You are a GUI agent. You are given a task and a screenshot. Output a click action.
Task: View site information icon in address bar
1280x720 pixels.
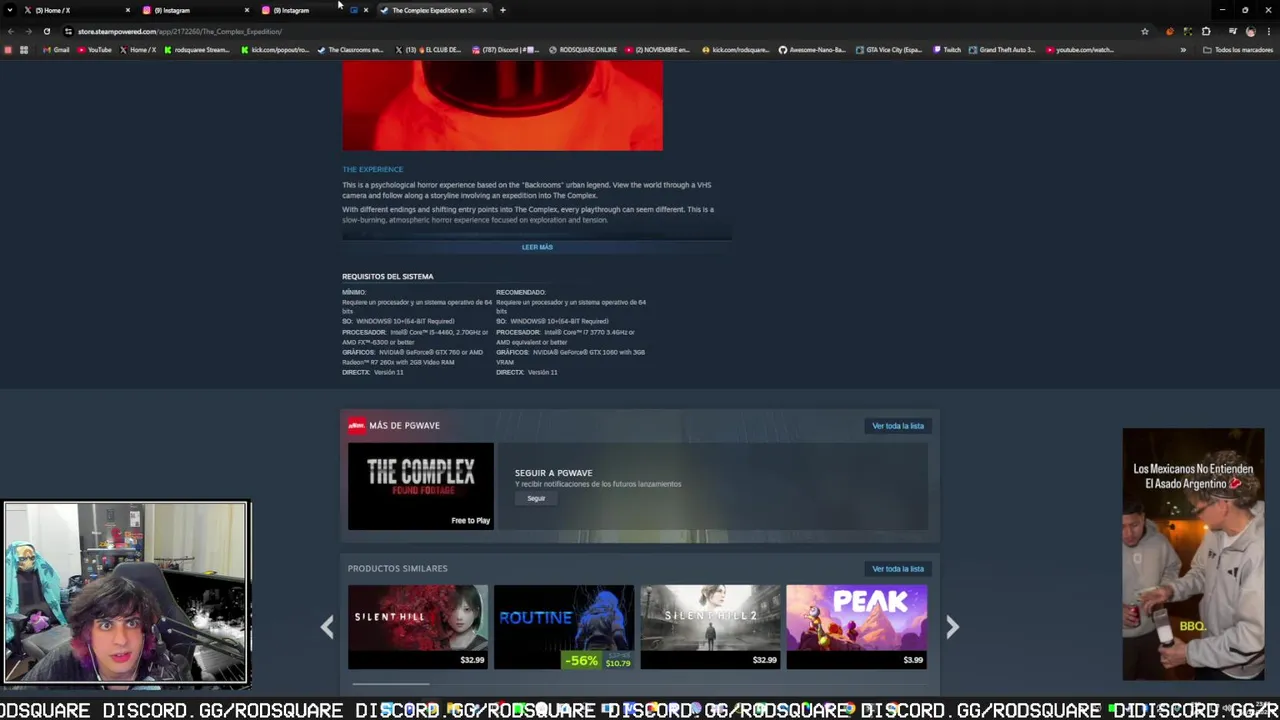(70, 31)
